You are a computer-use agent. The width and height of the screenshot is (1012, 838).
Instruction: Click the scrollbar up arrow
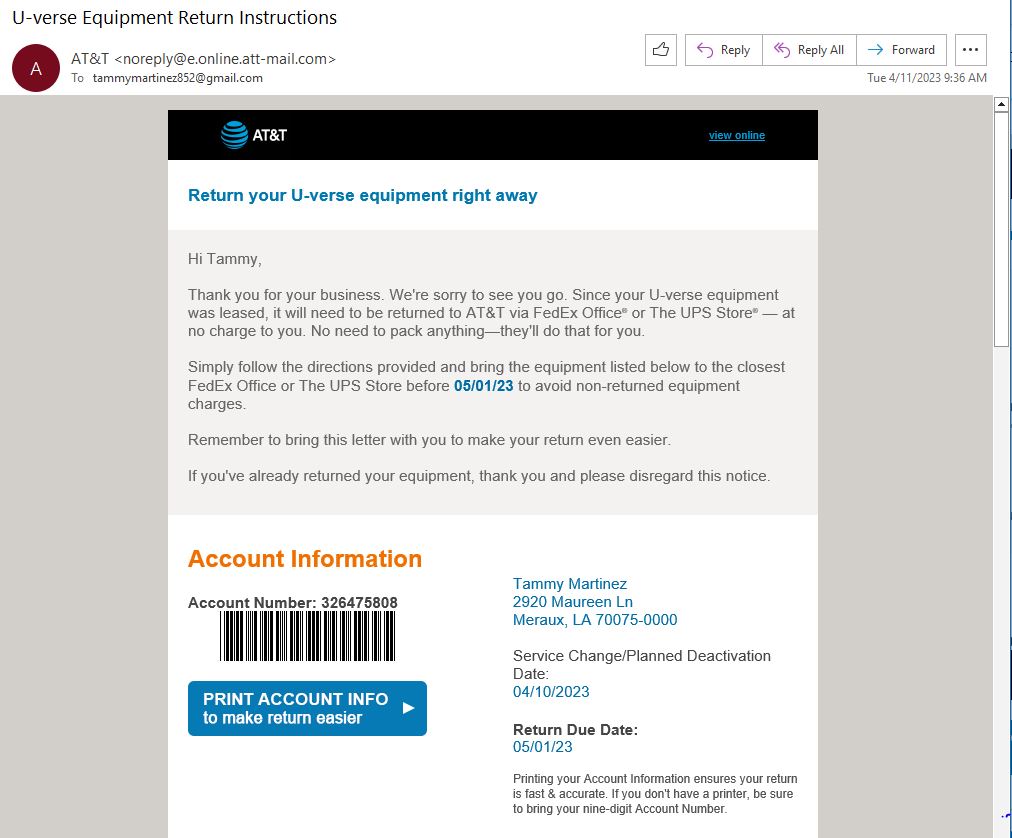pyautogui.click(x=1001, y=103)
